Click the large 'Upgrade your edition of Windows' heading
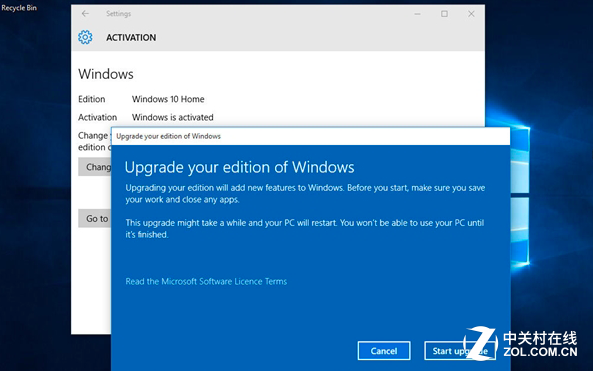The height and width of the screenshot is (371, 593). point(239,167)
